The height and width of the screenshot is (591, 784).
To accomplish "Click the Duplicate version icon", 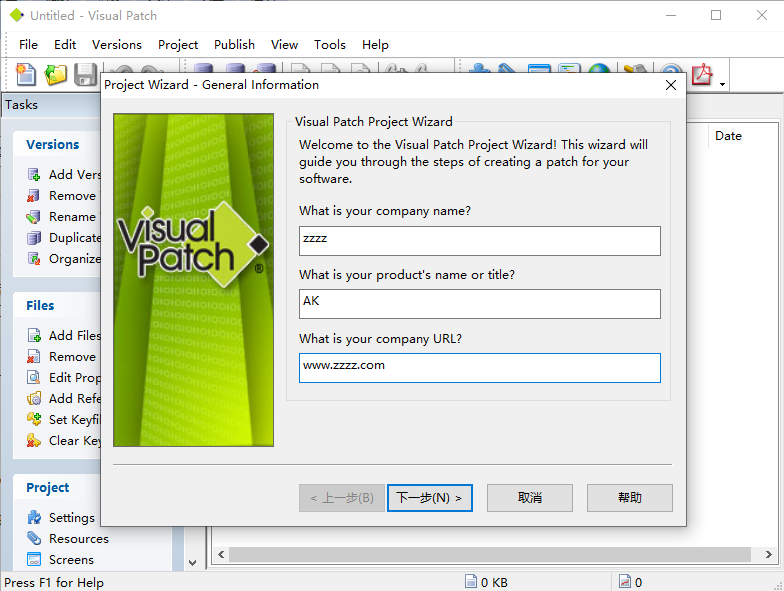I will [34, 238].
